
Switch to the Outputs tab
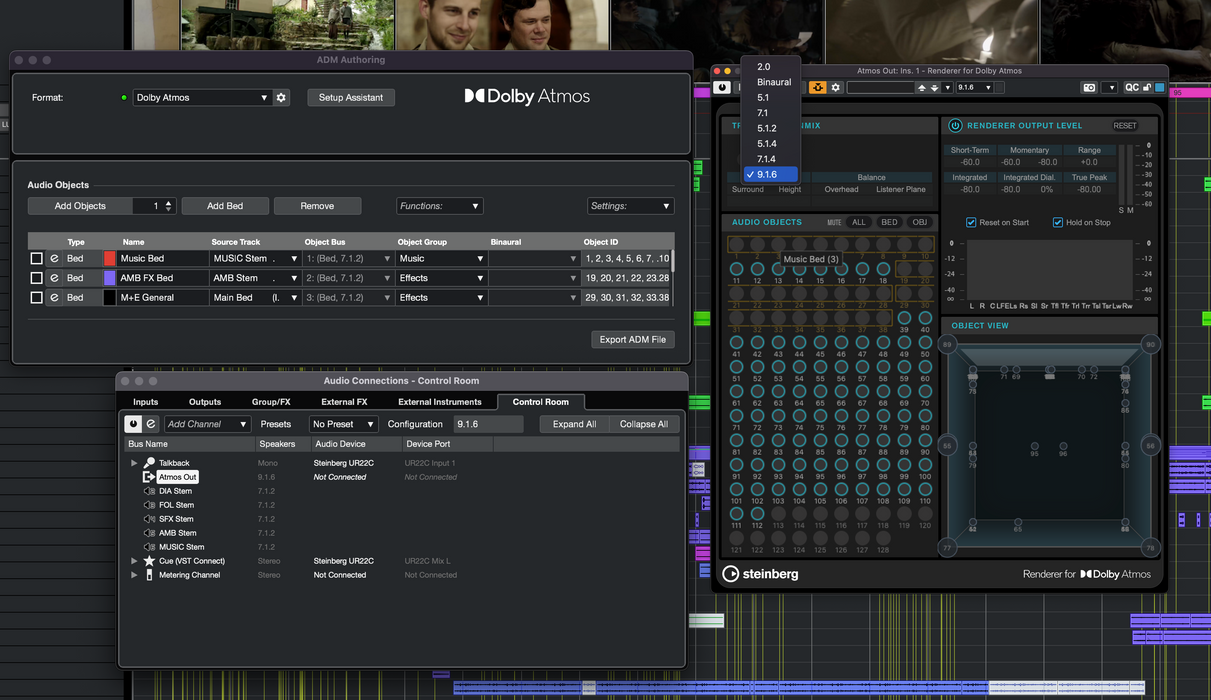click(x=205, y=402)
